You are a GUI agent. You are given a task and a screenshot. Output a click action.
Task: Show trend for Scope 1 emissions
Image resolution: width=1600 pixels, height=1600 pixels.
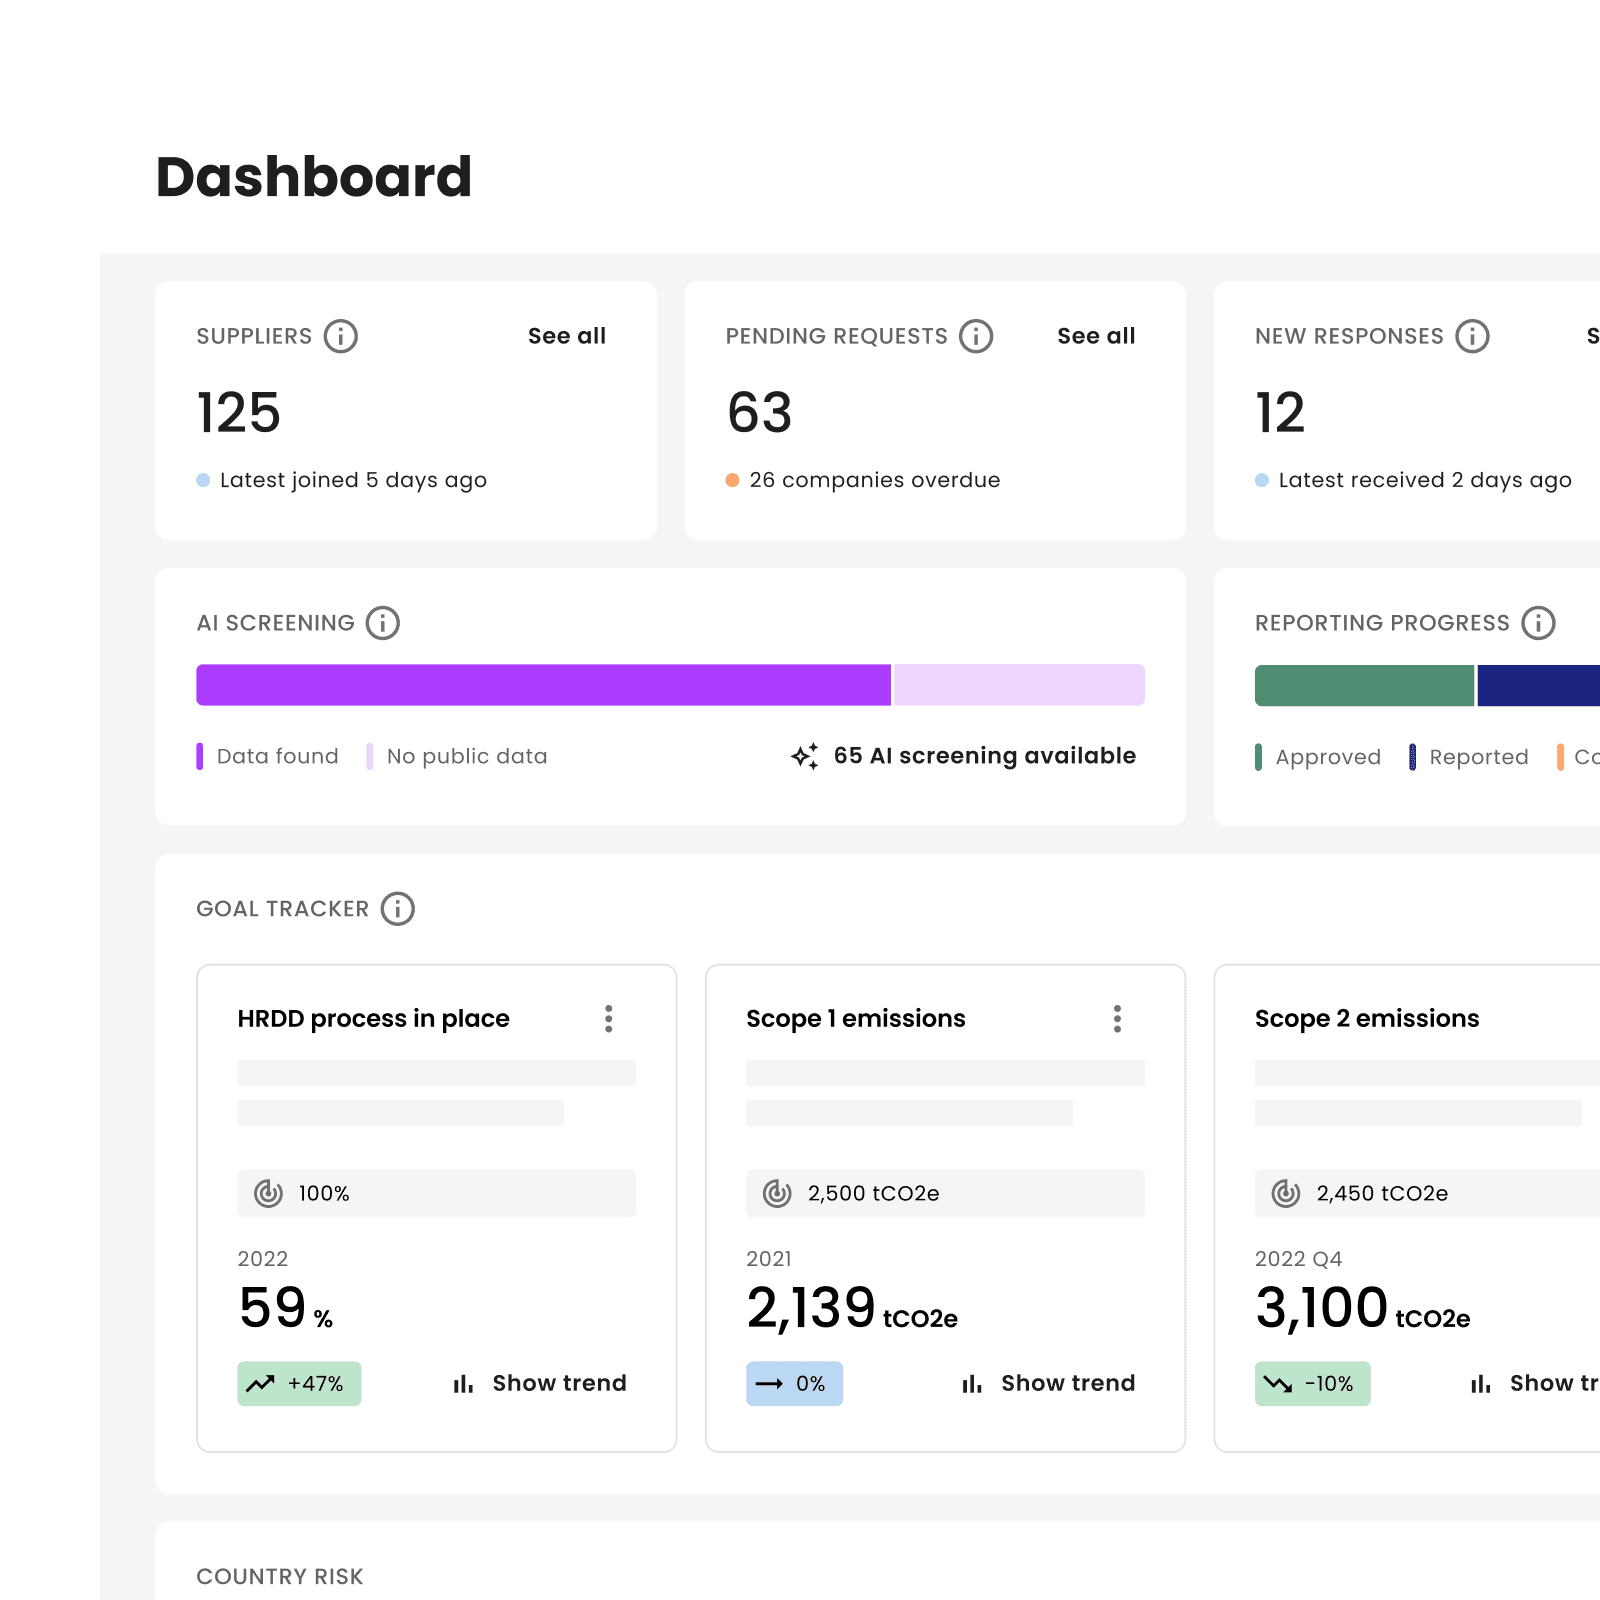pos(1068,1383)
